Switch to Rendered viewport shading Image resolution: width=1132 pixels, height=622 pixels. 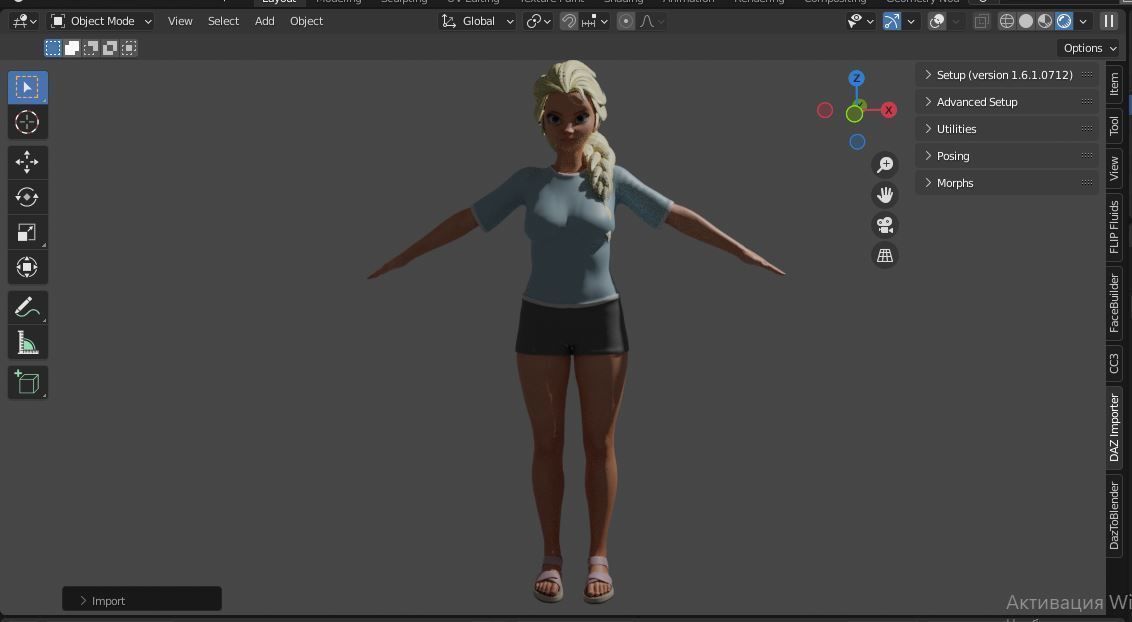pyautogui.click(x=1064, y=22)
